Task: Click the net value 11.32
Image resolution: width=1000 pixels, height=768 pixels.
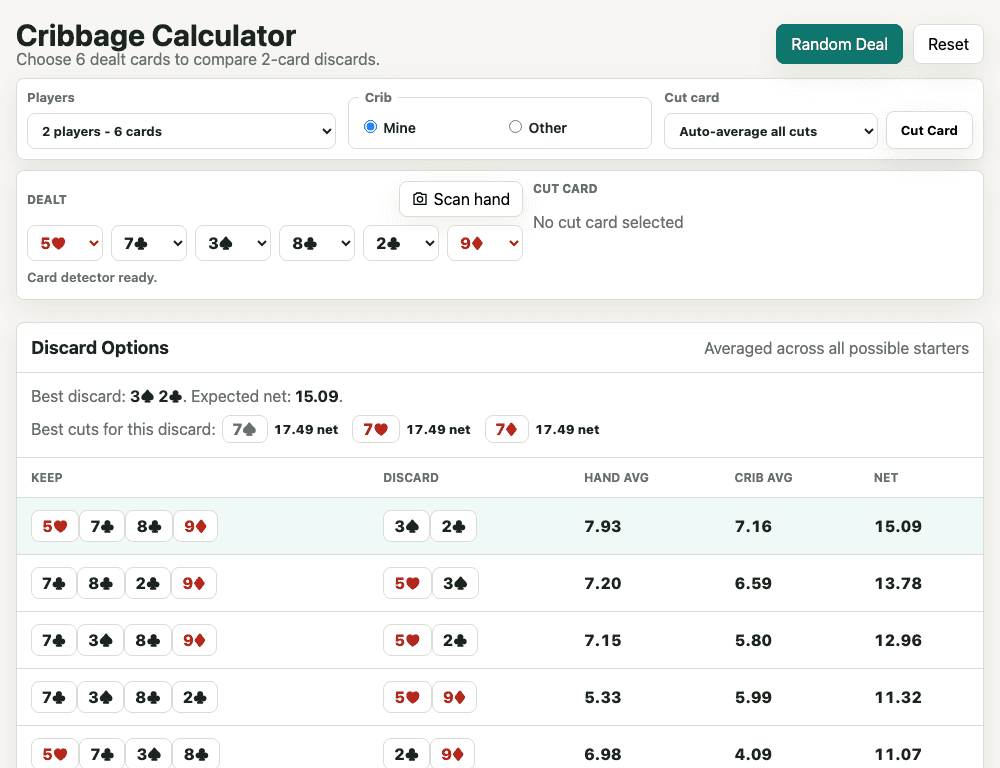Action: [898, 697]
